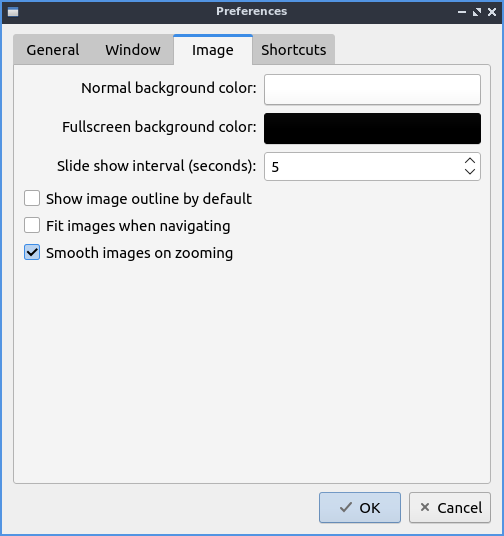Open the window menu icon in title bar
The width and height of the screenshot is (504, 536).
(13, 12)
